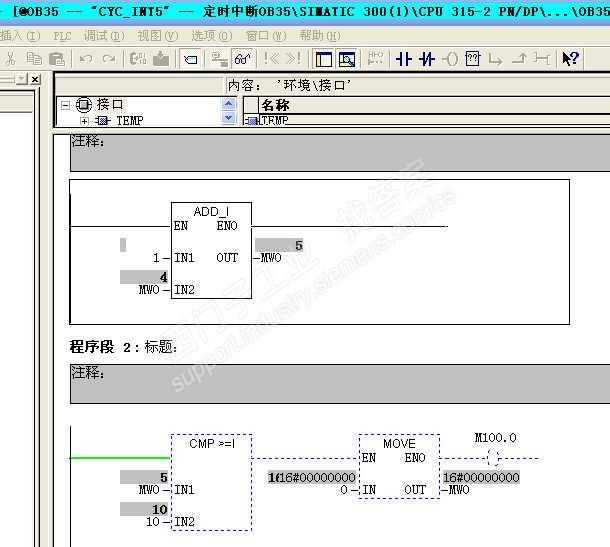Click icon left of Monitor glasses
The image size is (610, 547).
(219, 59)
